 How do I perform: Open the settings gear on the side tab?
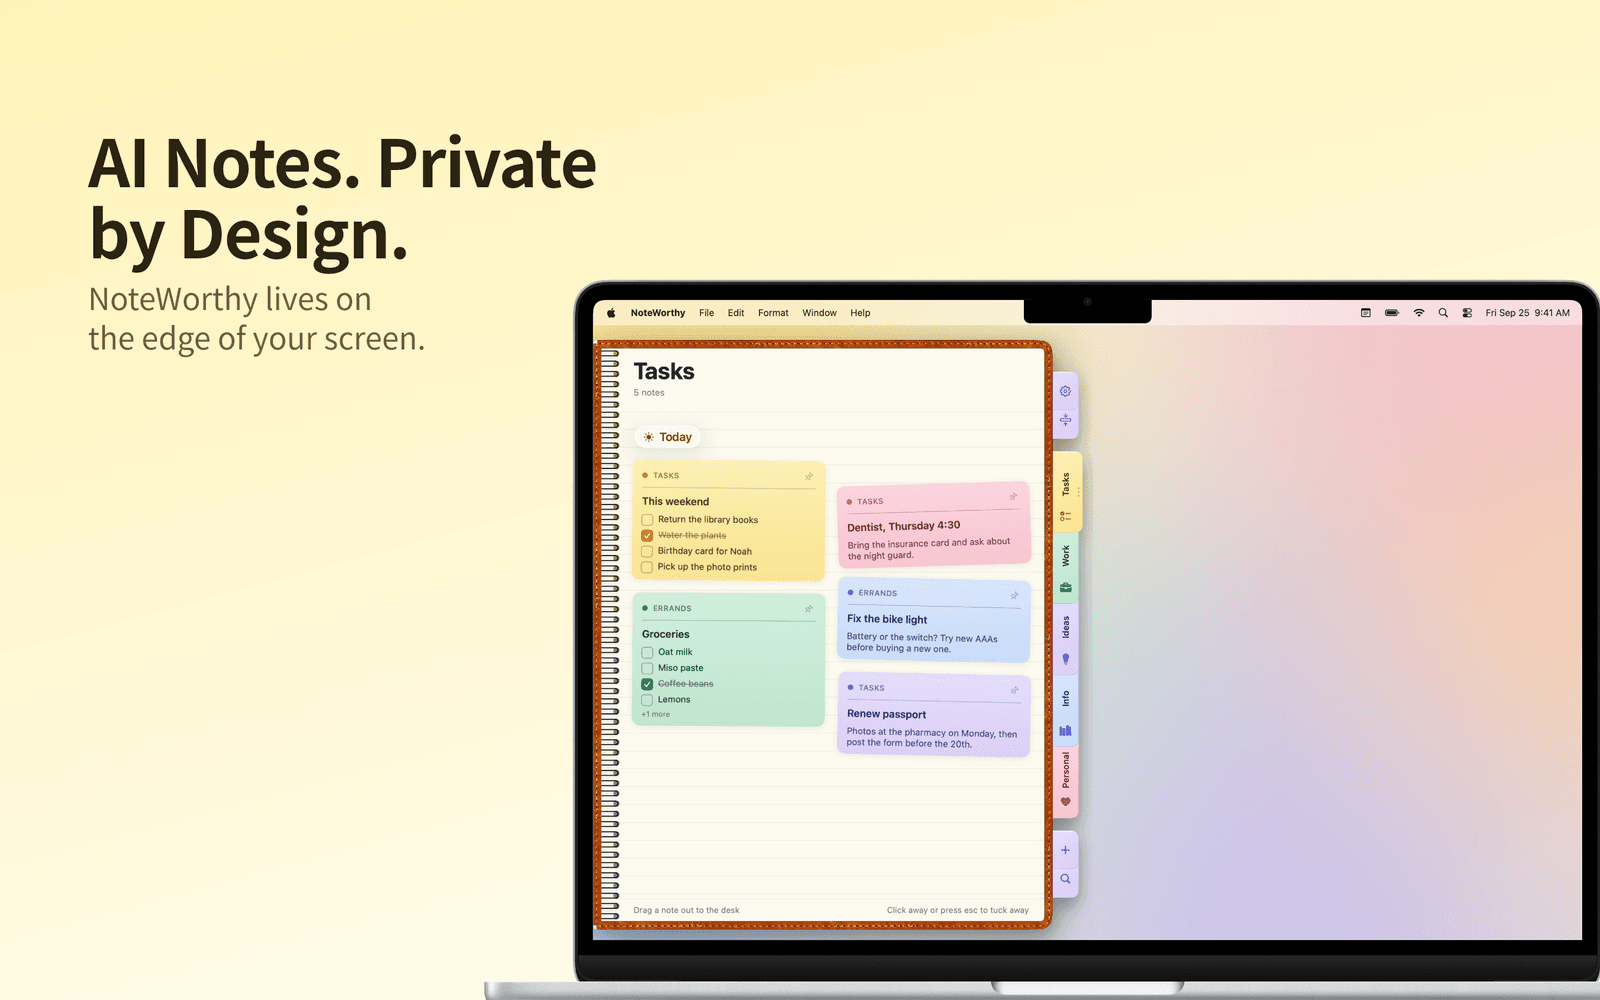click(1065, 391)
